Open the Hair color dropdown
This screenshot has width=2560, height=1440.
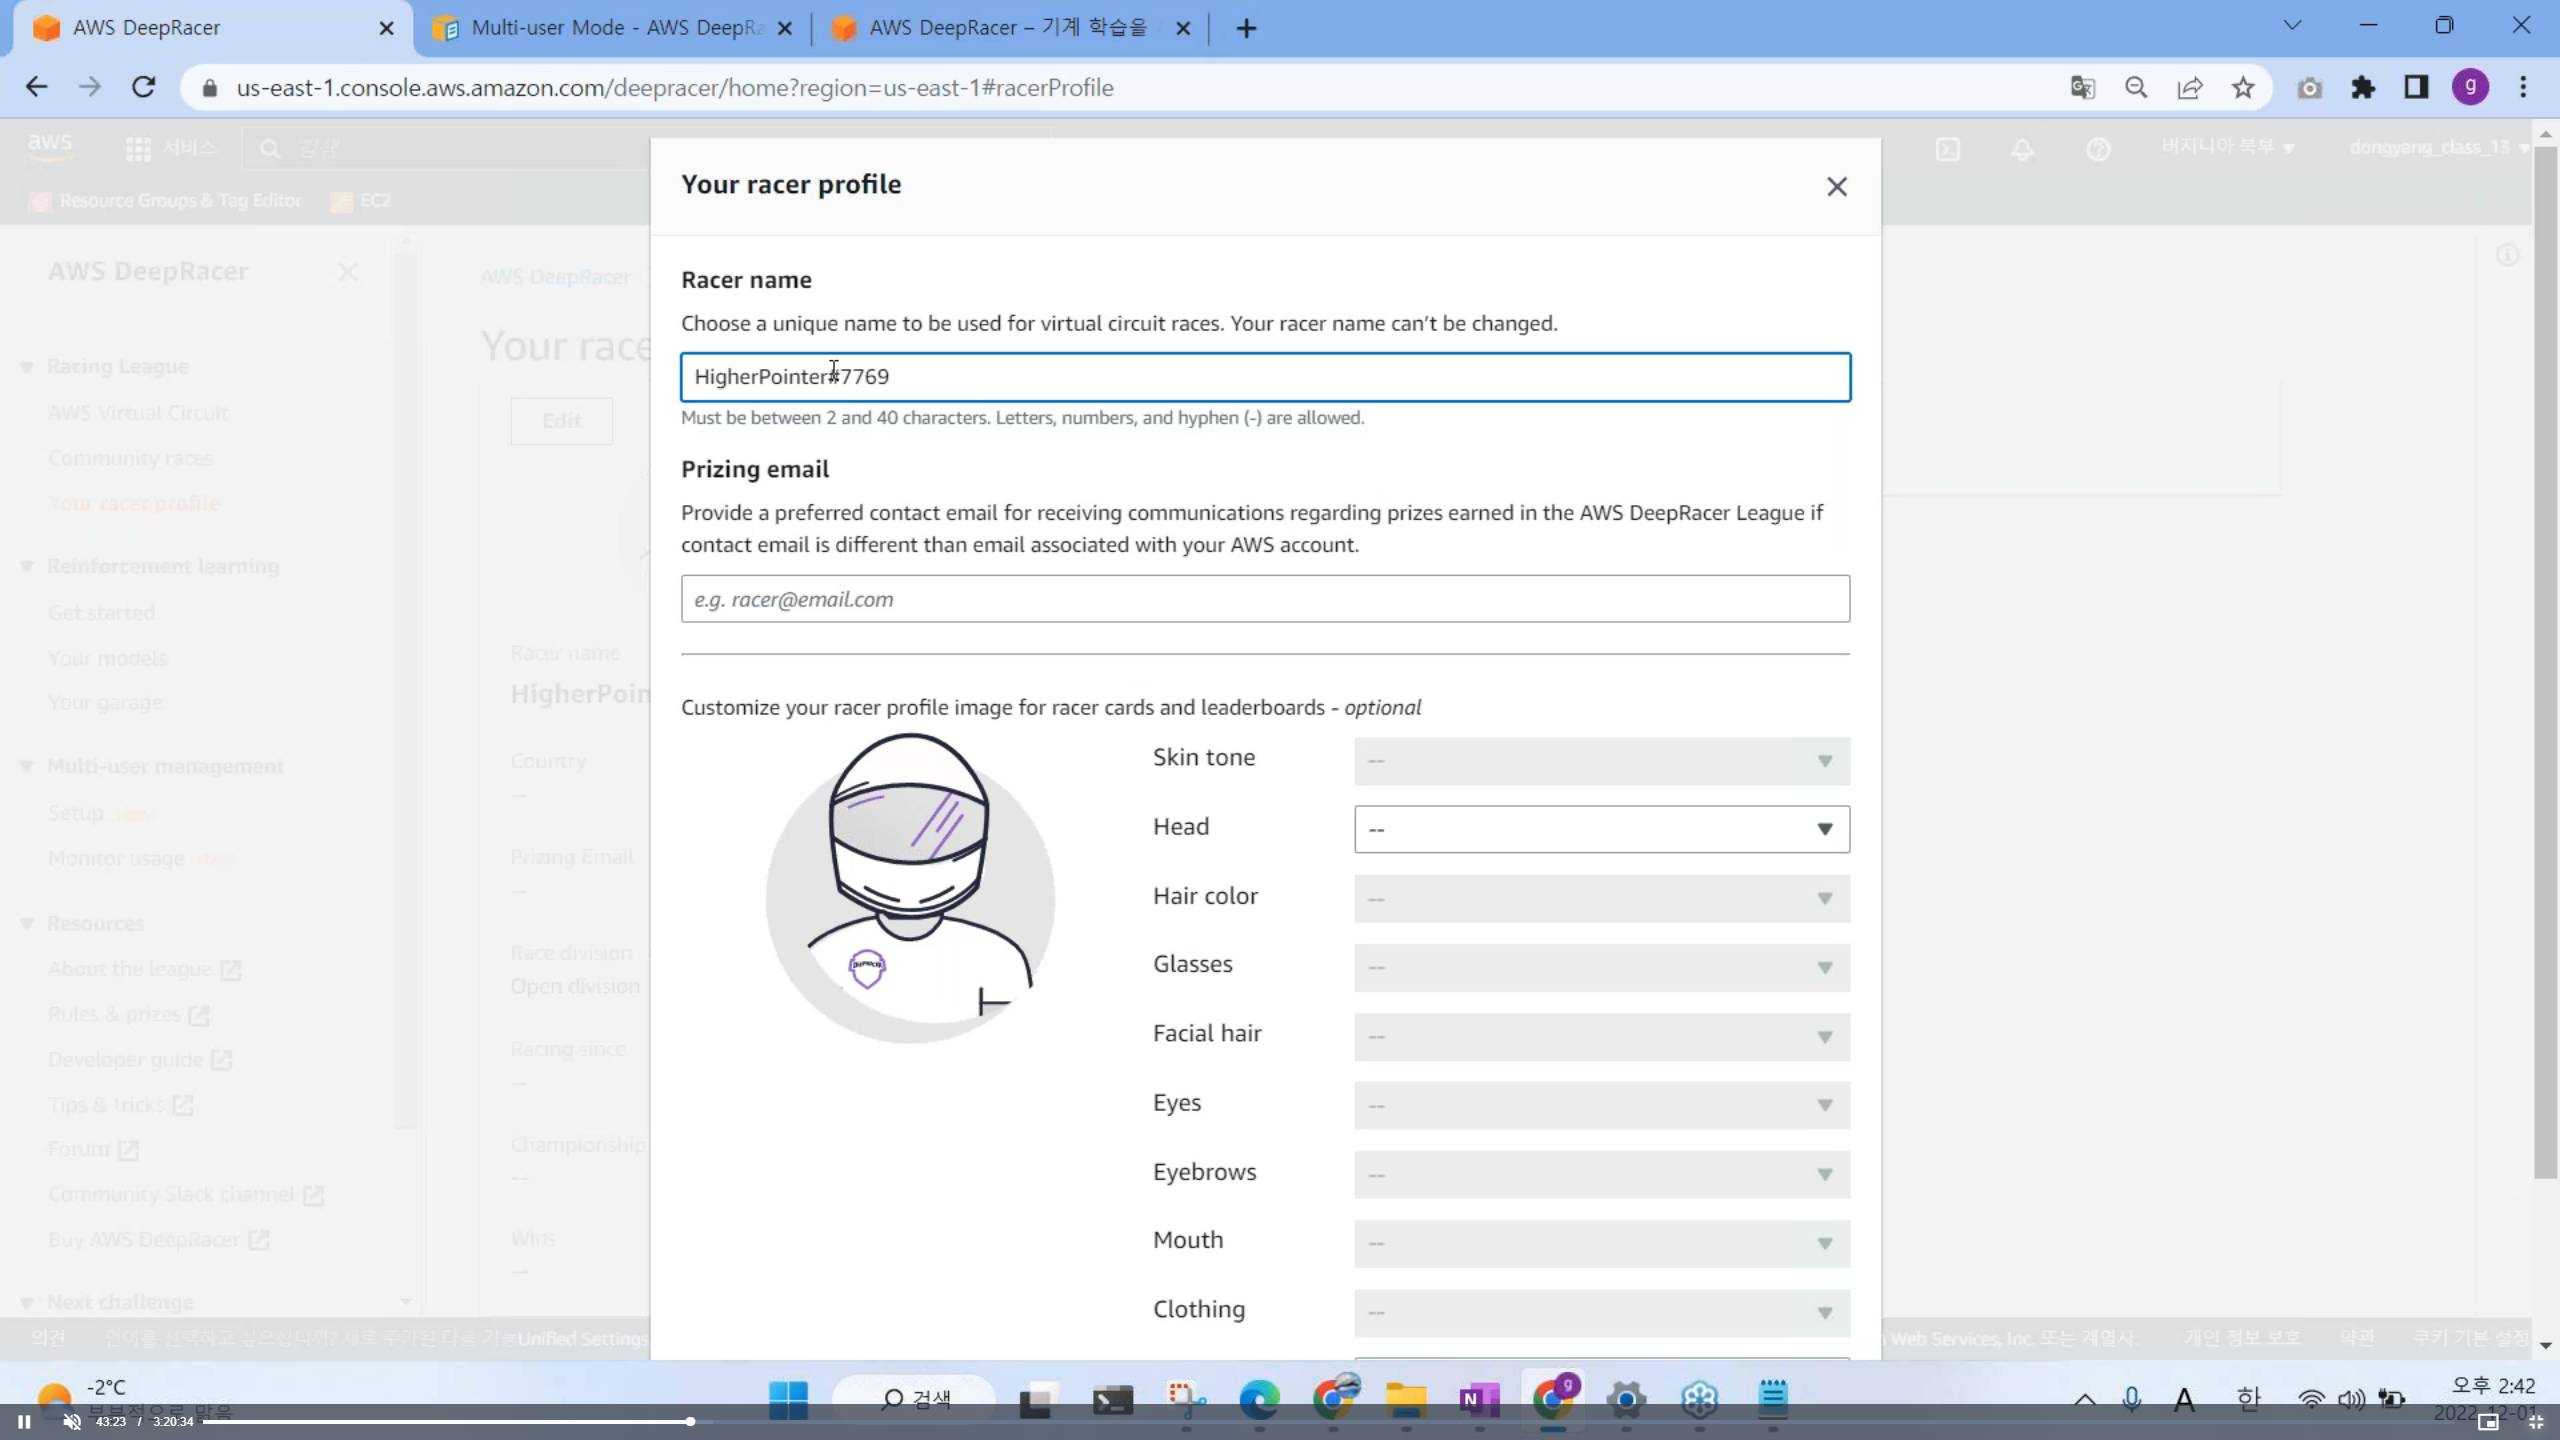(x=1601, y=898)
